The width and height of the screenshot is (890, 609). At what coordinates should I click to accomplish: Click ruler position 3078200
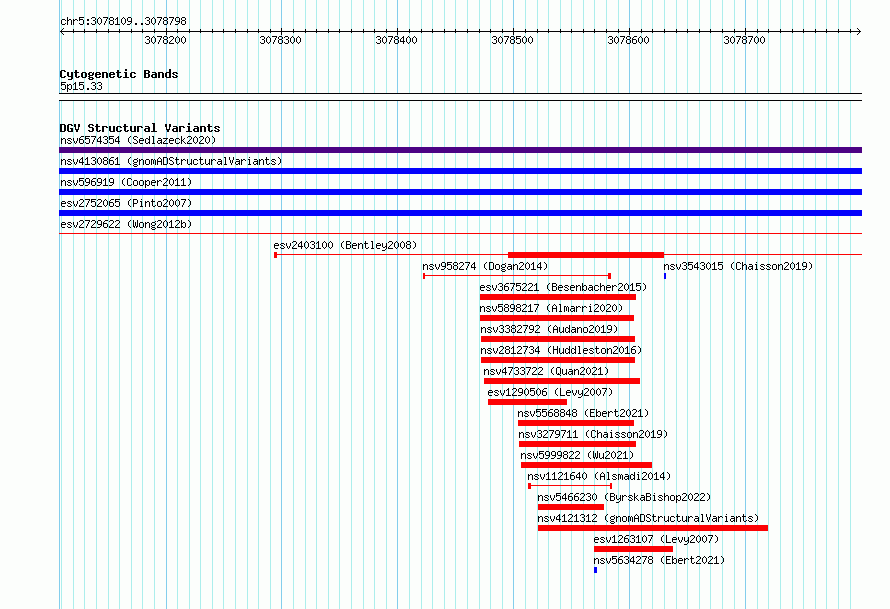(x=165, y=40)
